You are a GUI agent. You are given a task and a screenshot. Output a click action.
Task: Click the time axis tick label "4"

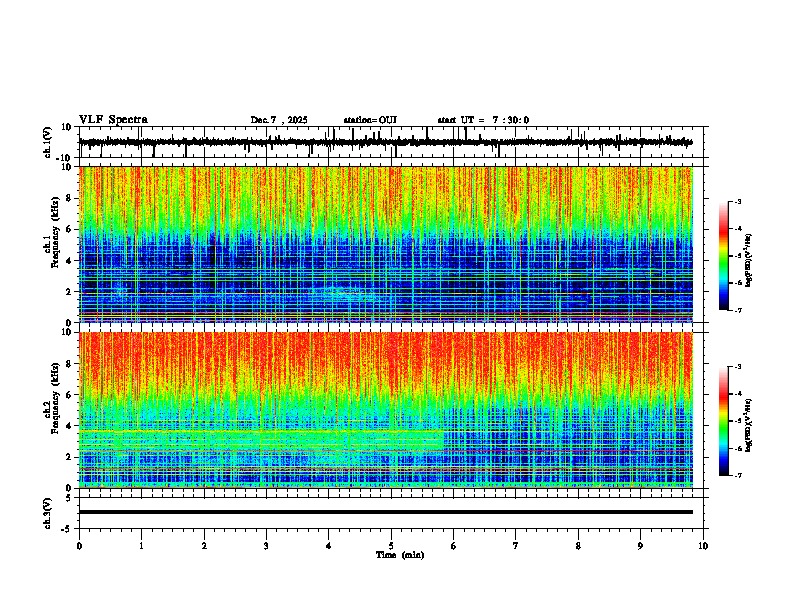(x=329, y=546)
